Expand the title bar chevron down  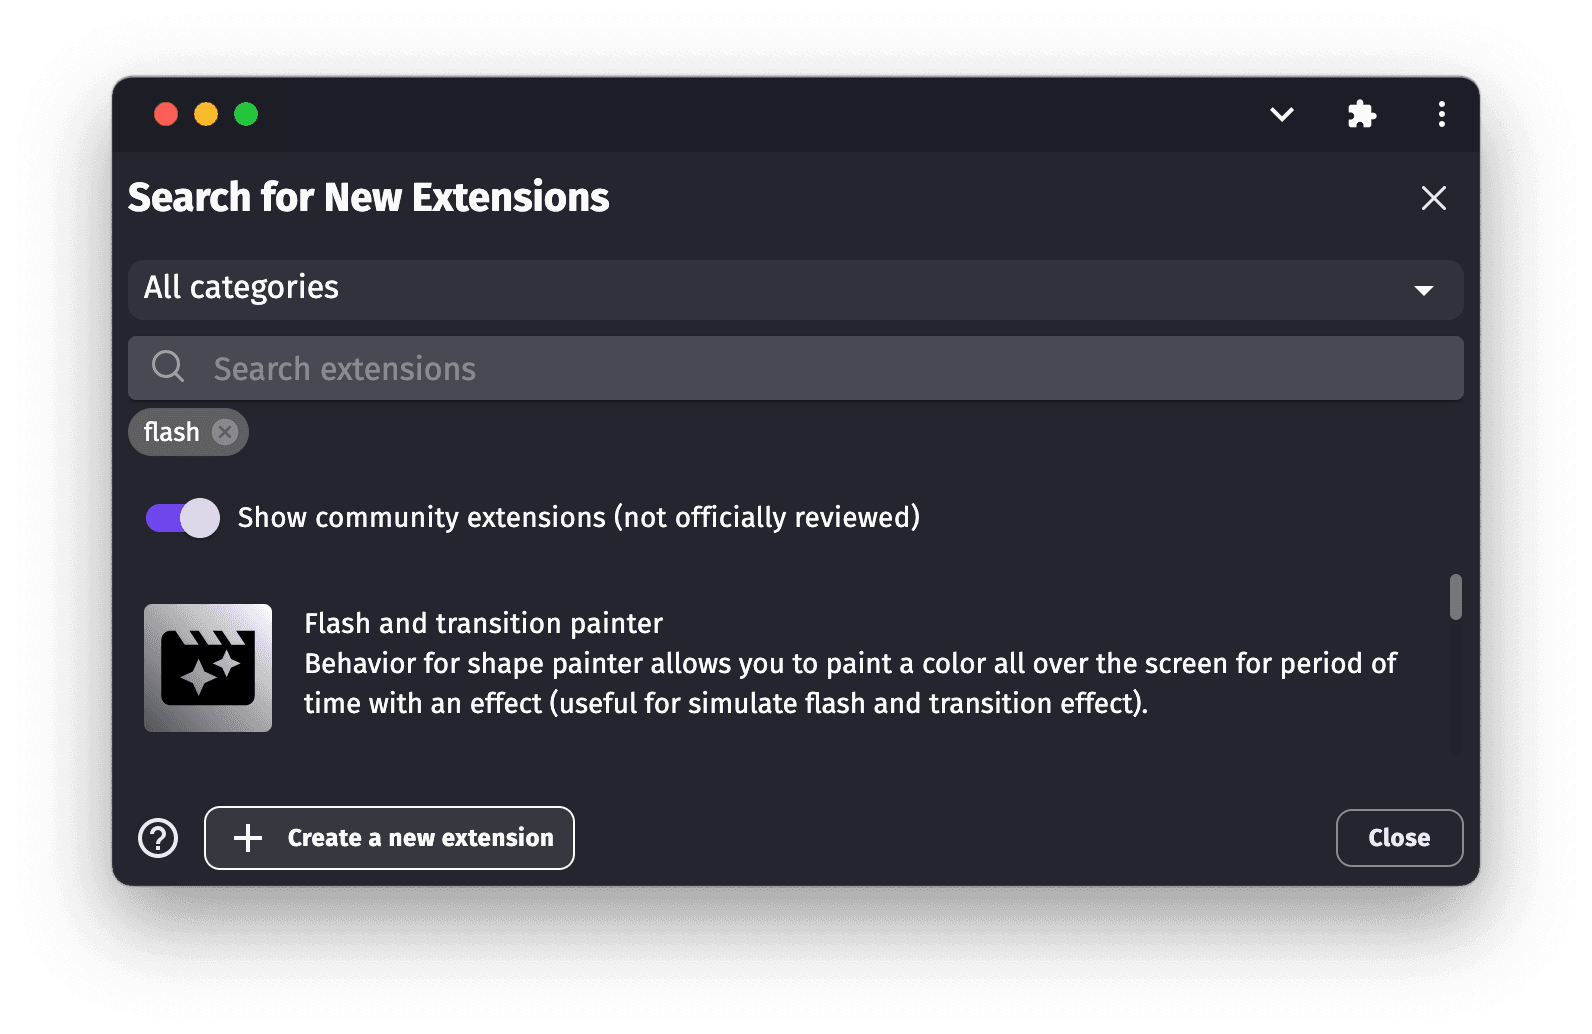pyautogui.click(x=1281, y=114)
